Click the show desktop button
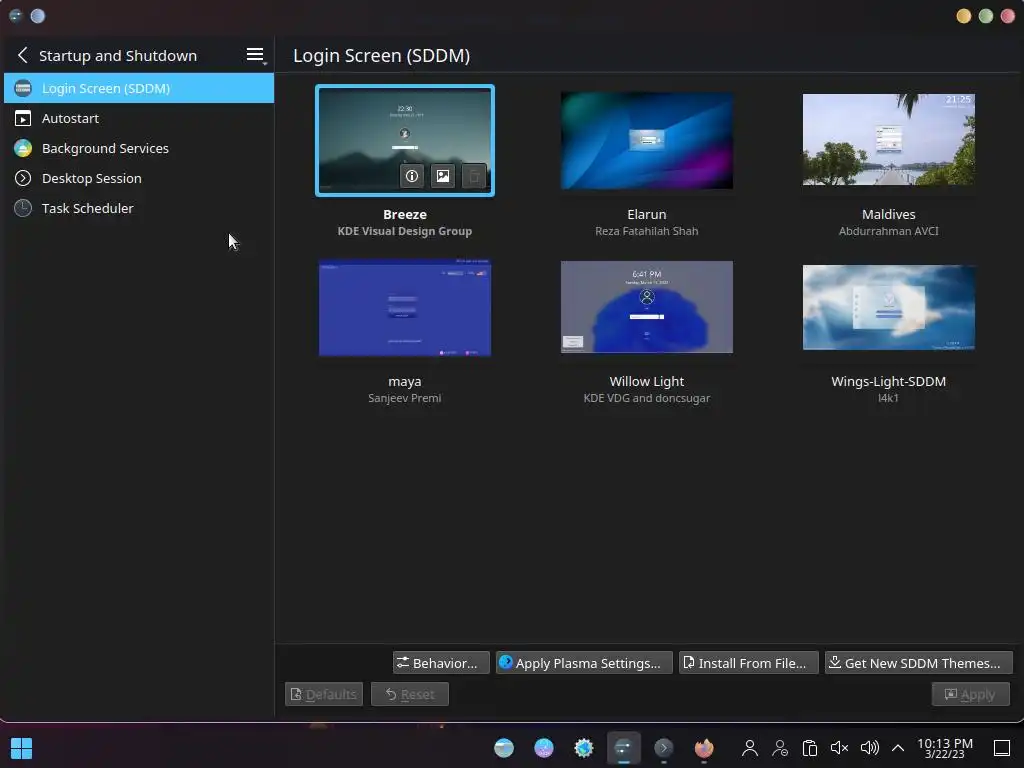Screen dimensions: 1024x768 [x=1002, y=748]
